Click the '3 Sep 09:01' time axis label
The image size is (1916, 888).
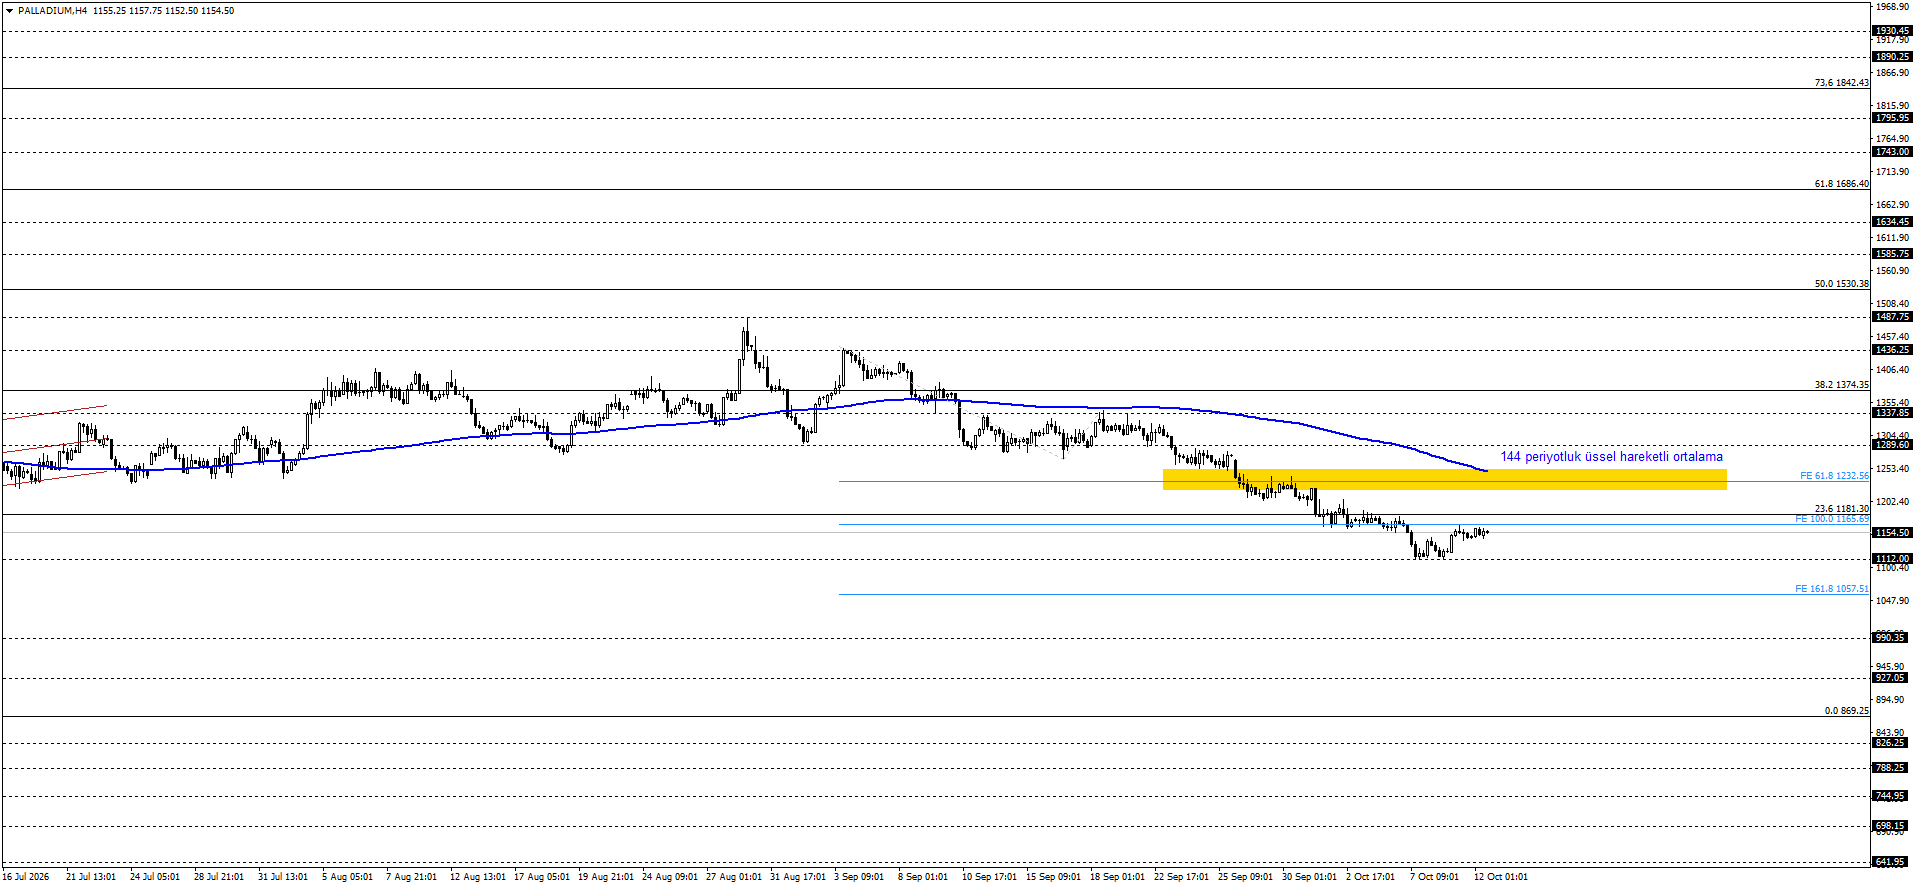[859, 877]
